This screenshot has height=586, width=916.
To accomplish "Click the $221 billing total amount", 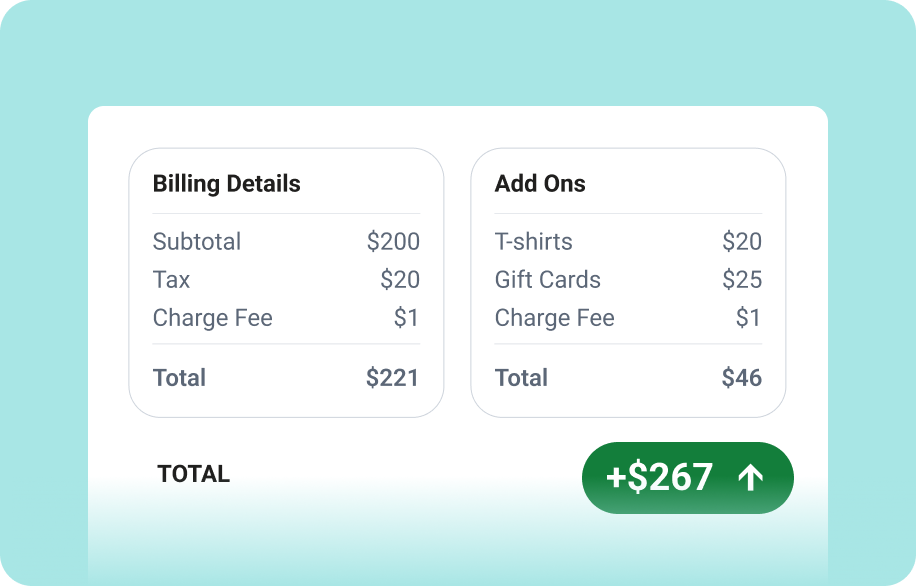I will pyautogui.click(x=392, y=377).
